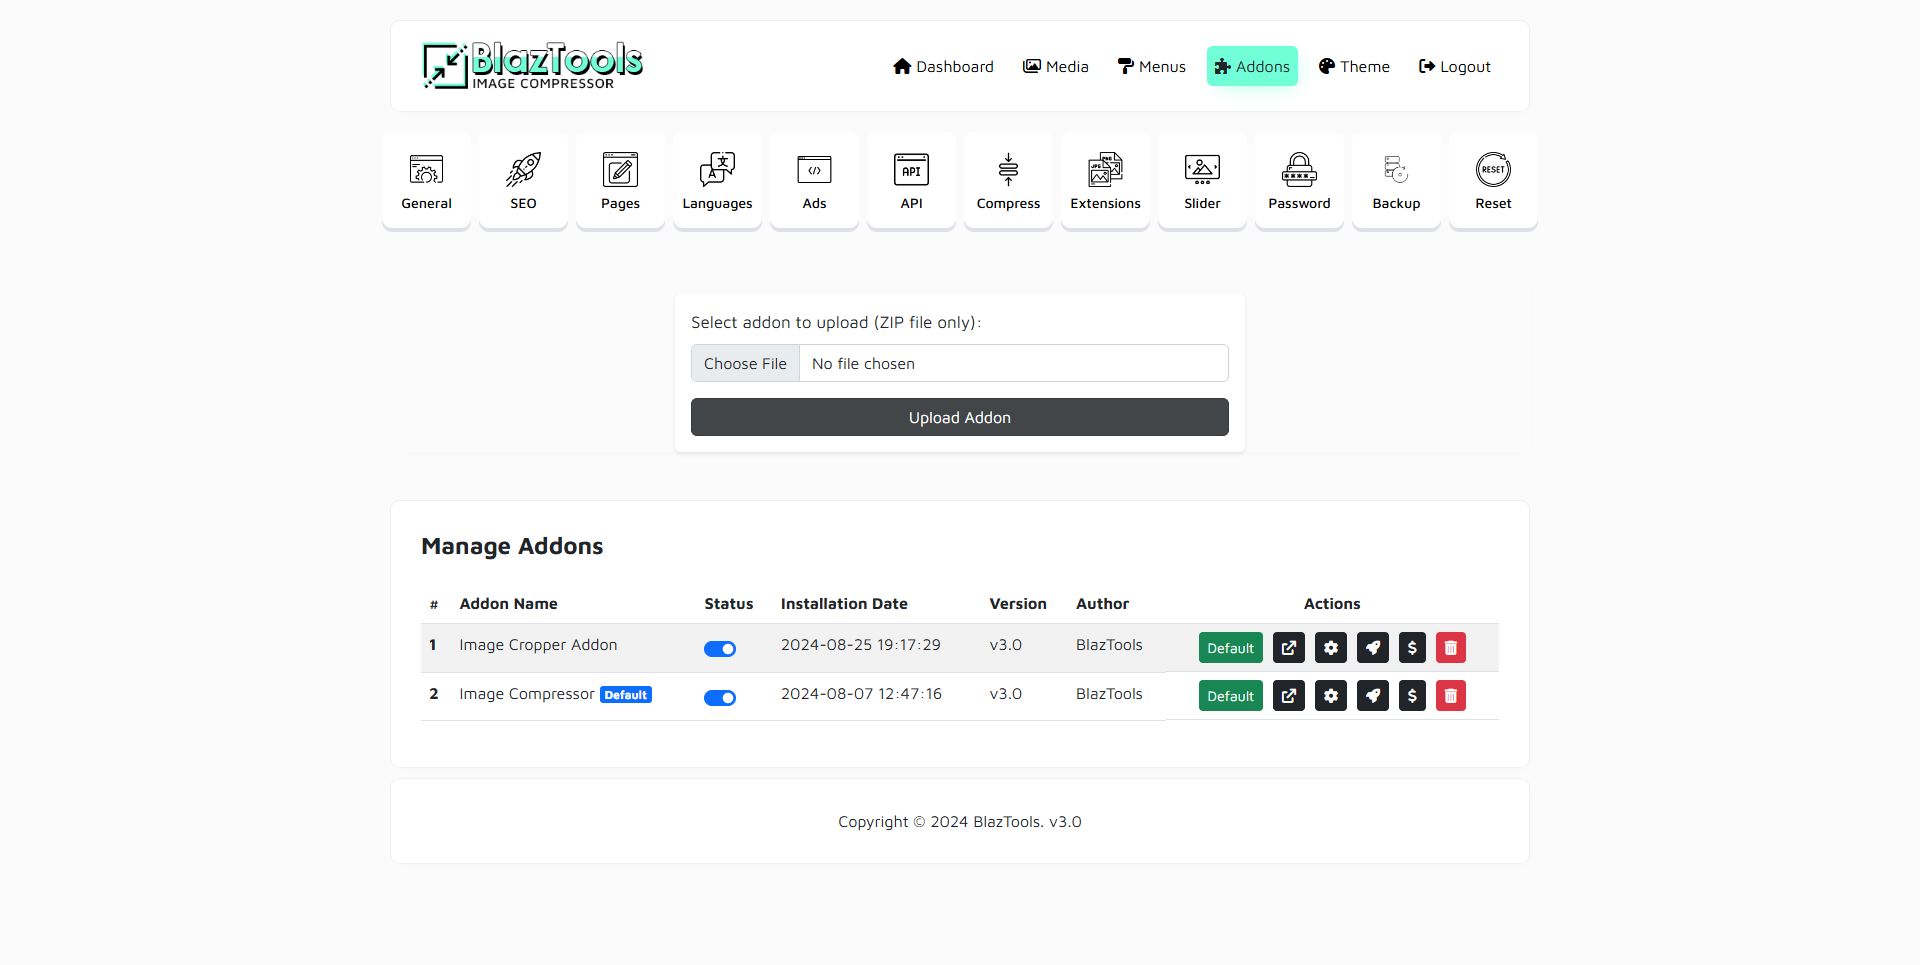Viewport: 1920px width, 965px height.
Task: Click the 'Installation Date' column header
Action: point(844,604)
